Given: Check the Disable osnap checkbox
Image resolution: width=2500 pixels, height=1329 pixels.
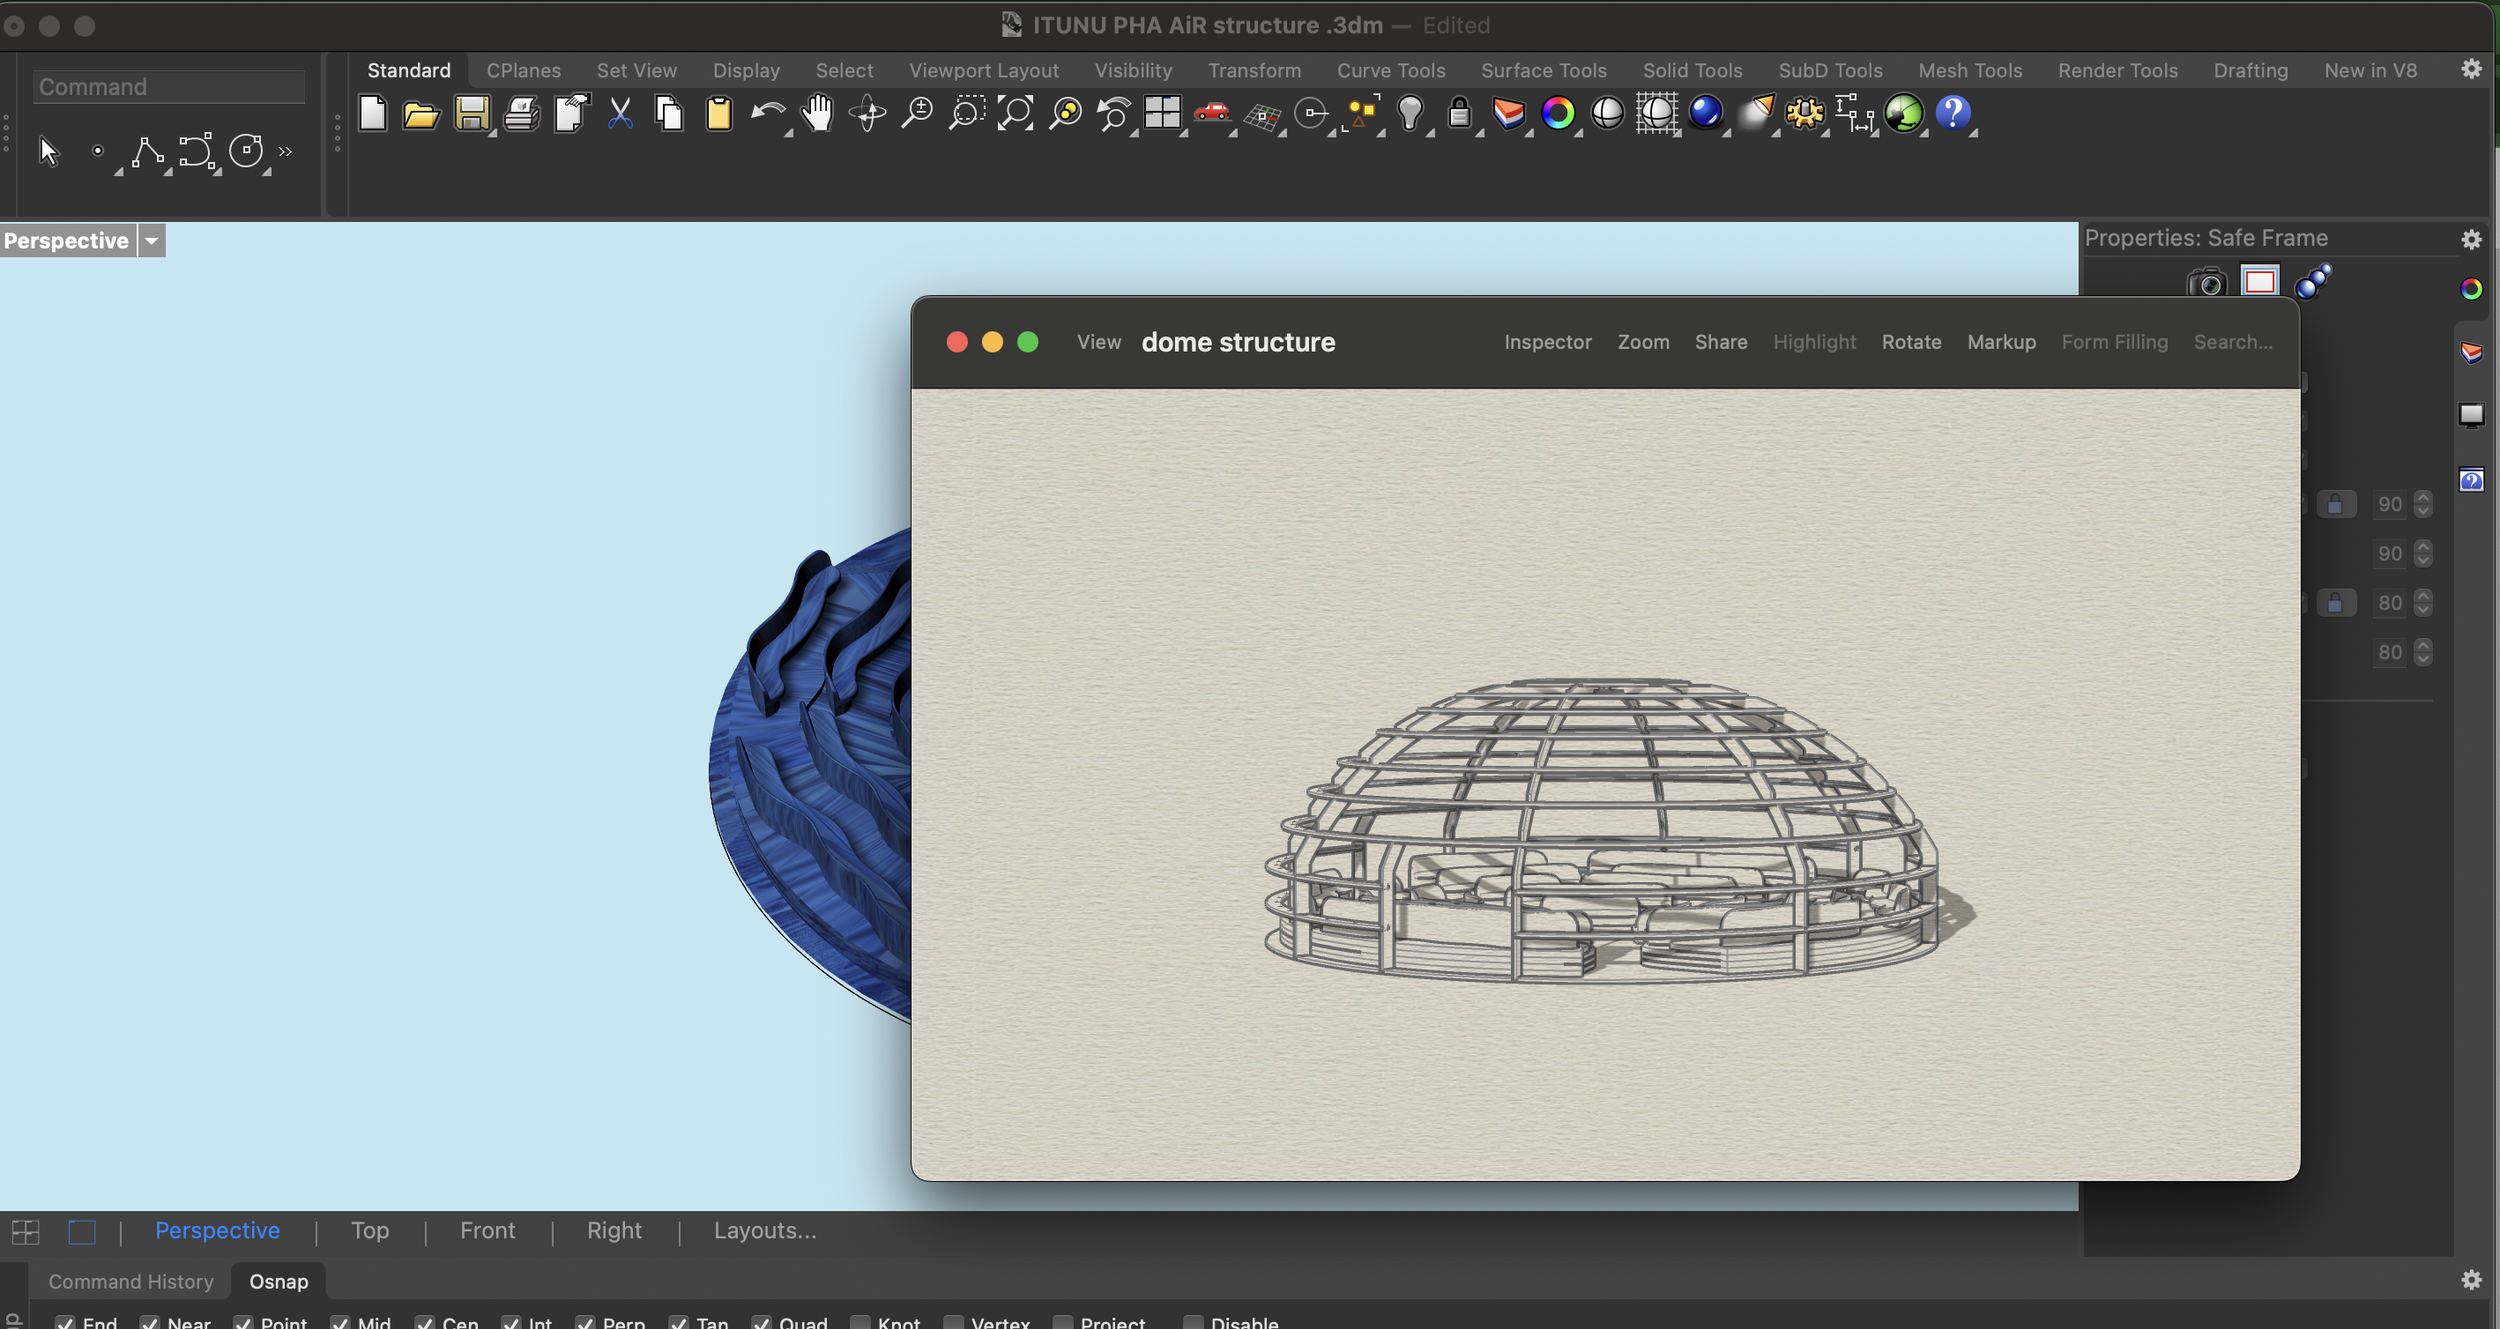Looking at the screenshot, I should 1193,1321.
